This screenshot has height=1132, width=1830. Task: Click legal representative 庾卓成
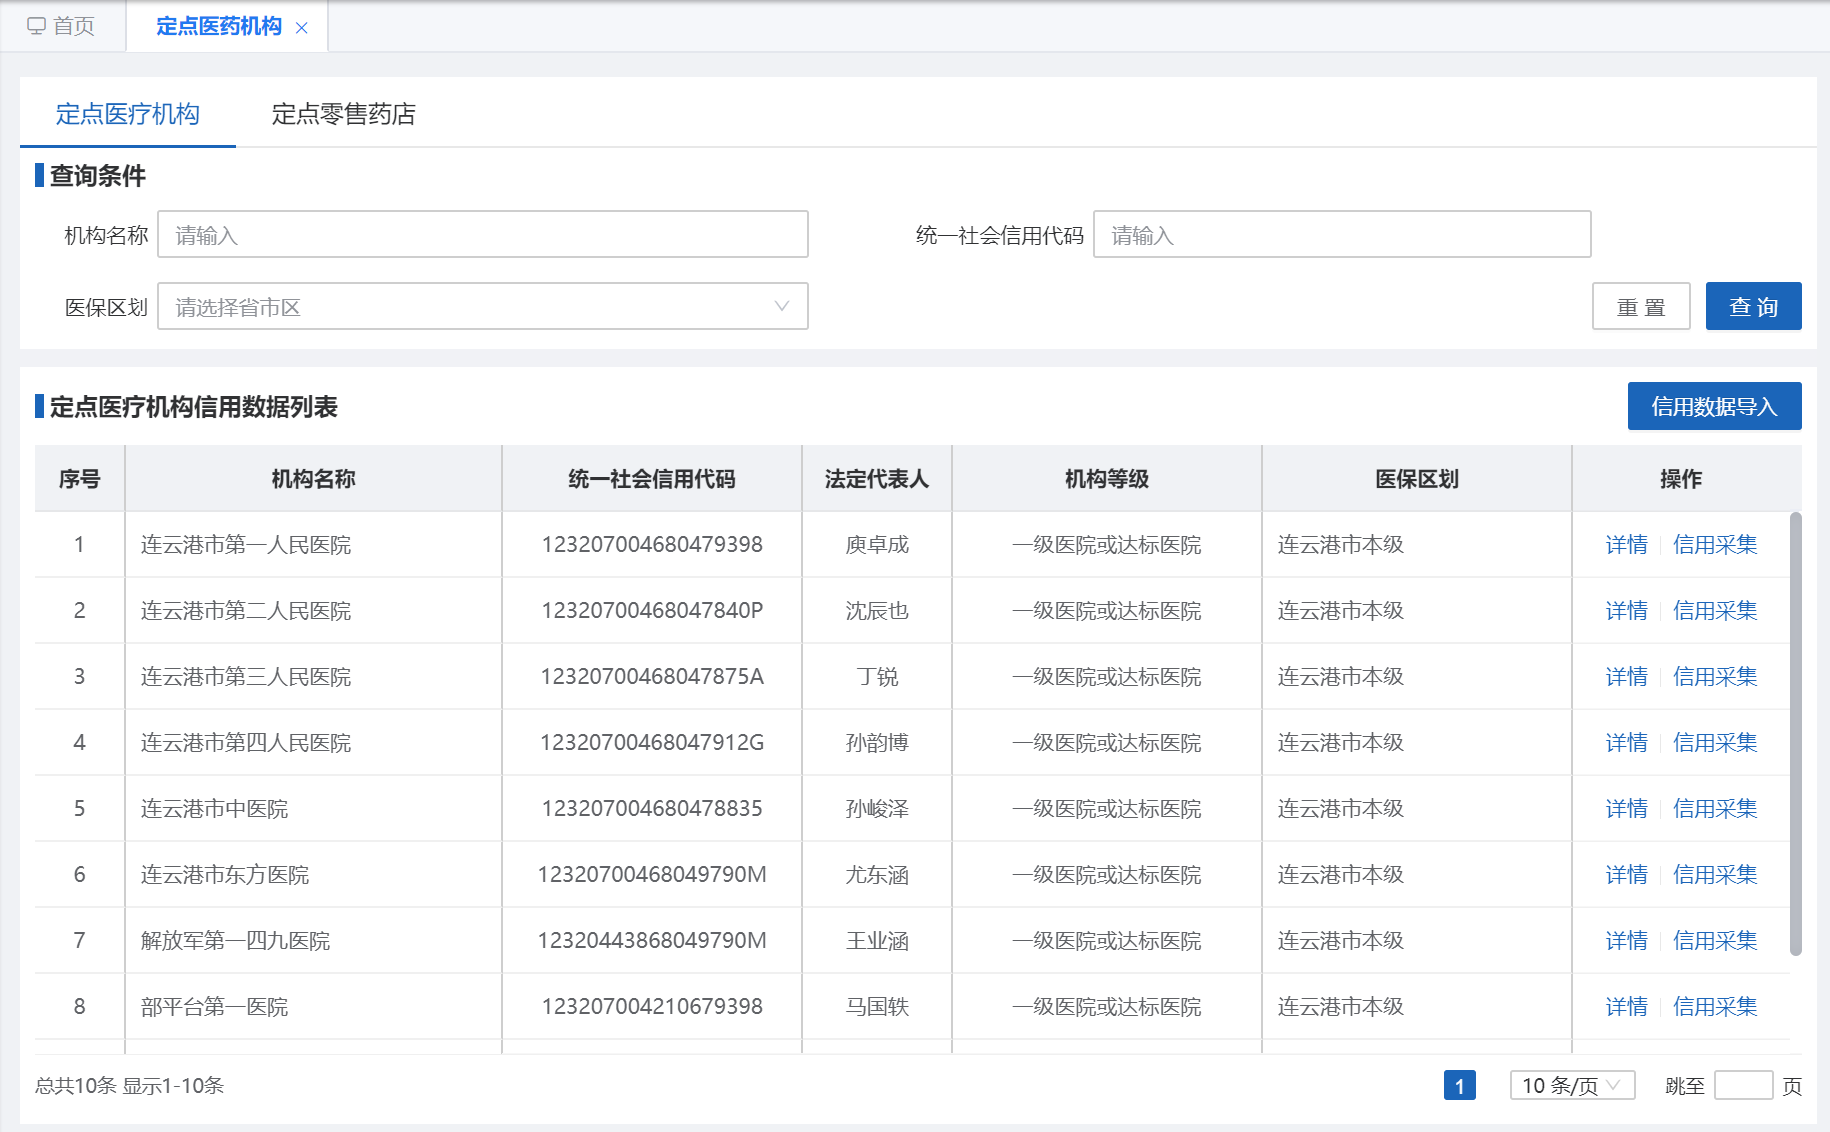click(x=877, y=545)
